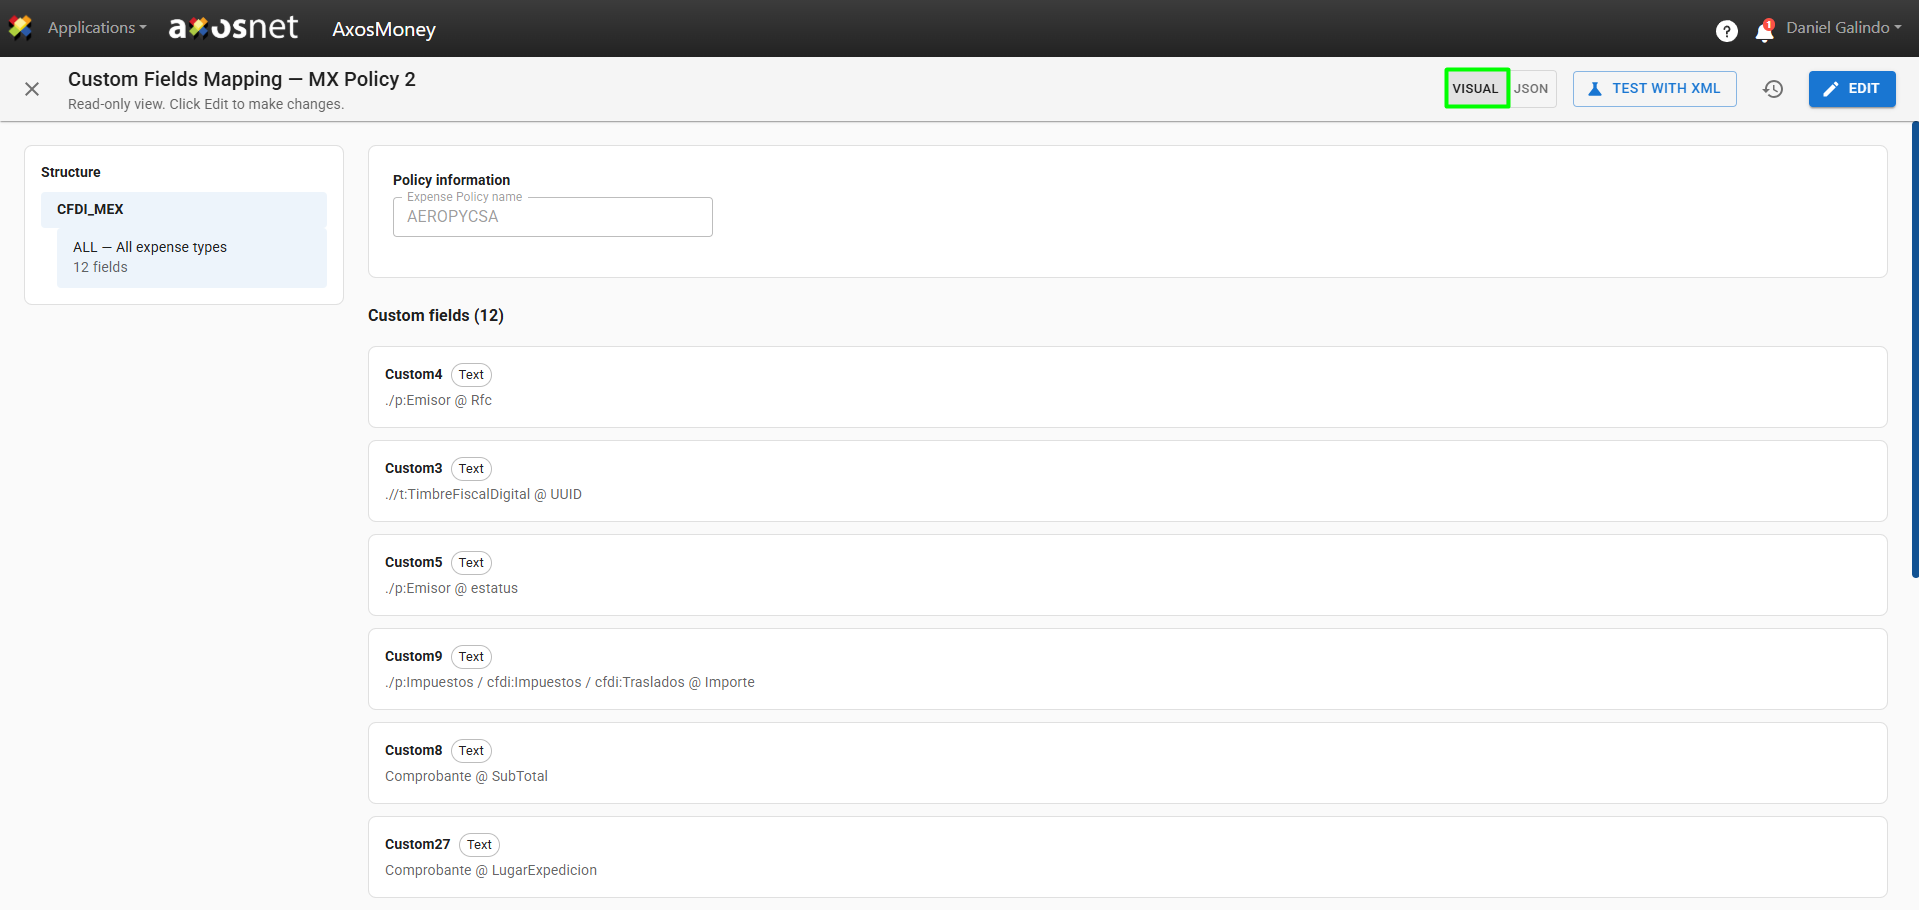The height and width of the screenshot is (910, 1919).
Task: Select the CFDI_MEX structure node
Action: point(184,209)
